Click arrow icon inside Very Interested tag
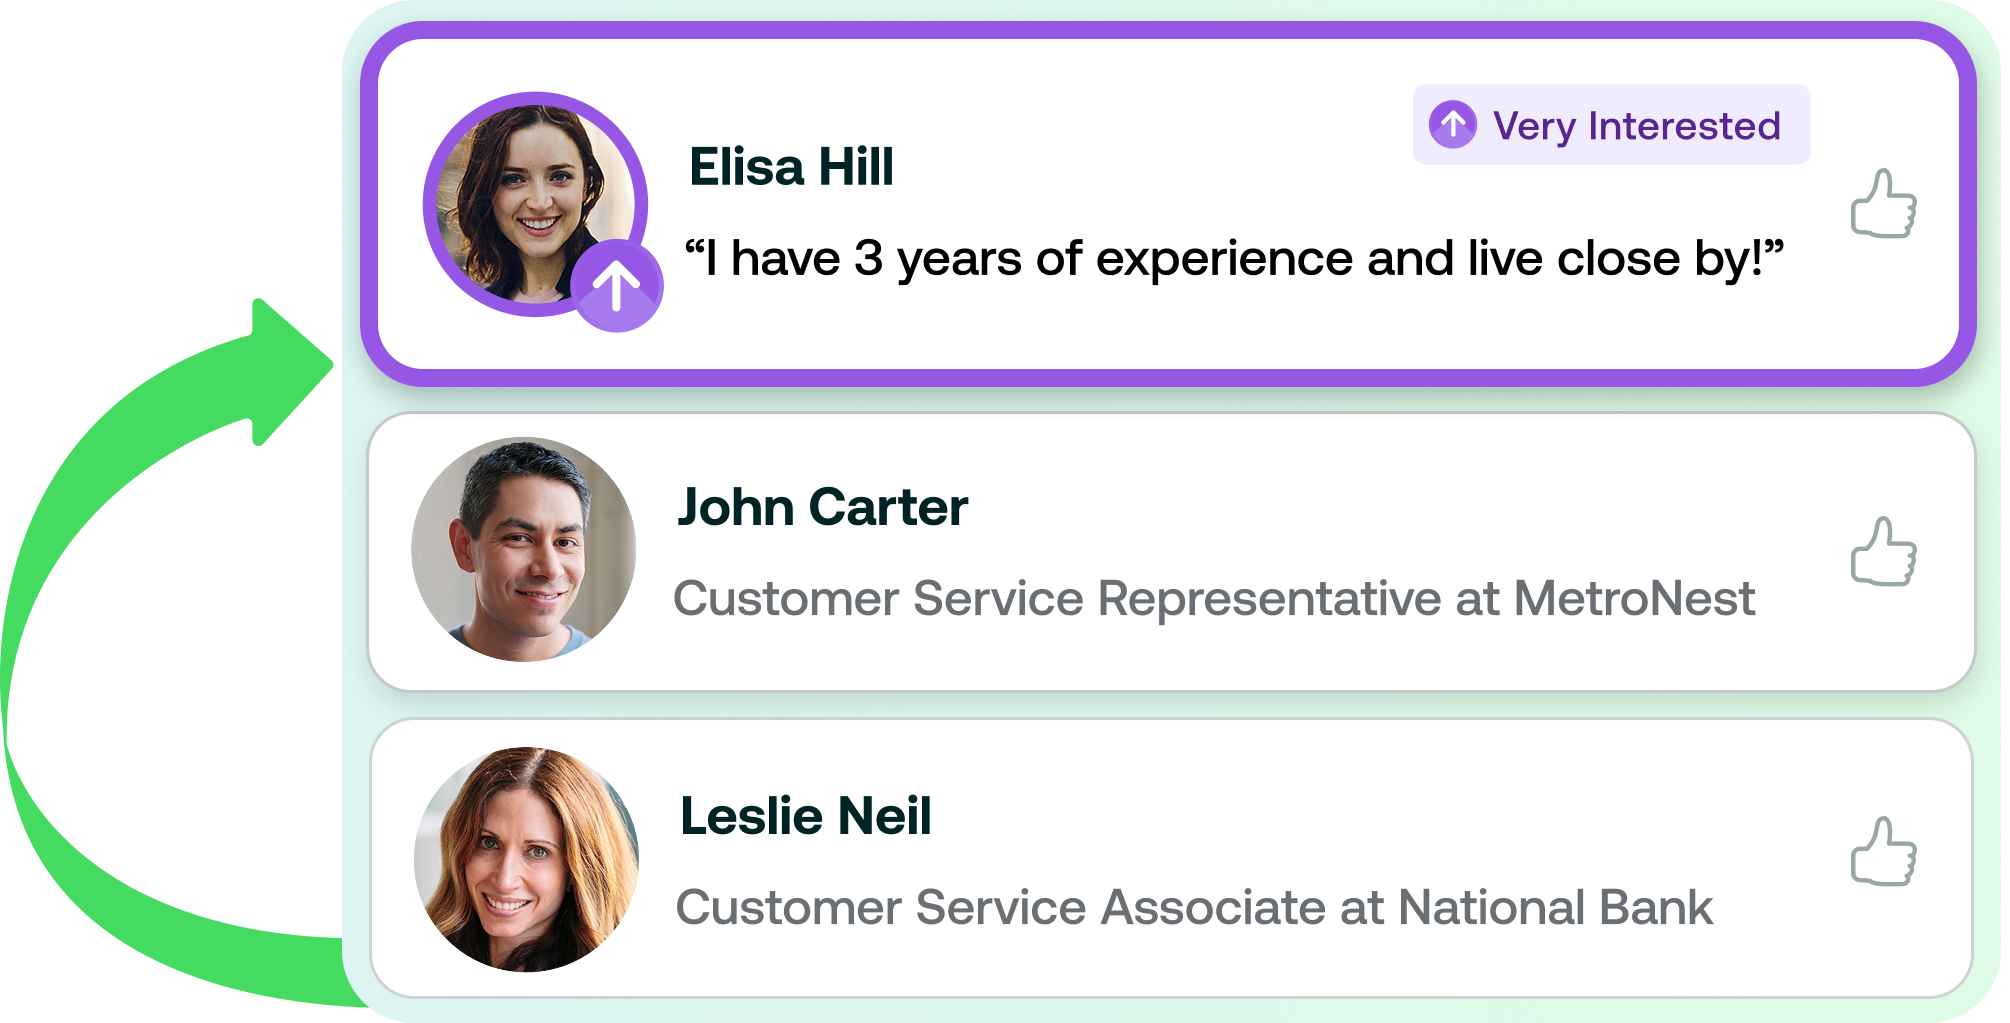 pyautogui.click(x=1453, y=125)
